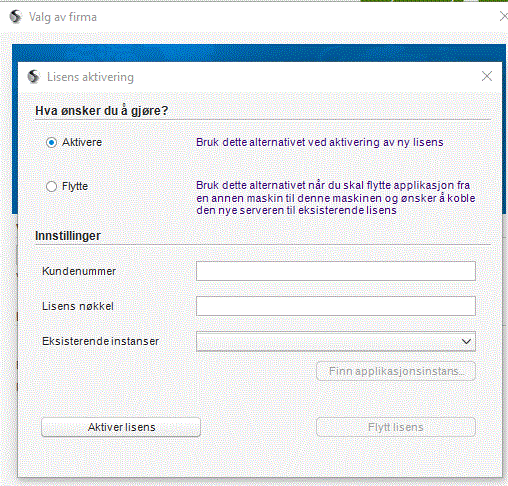Click the Flytte description about annen maskin
This screenshot has height=486, width=508.
pos(336,198)
